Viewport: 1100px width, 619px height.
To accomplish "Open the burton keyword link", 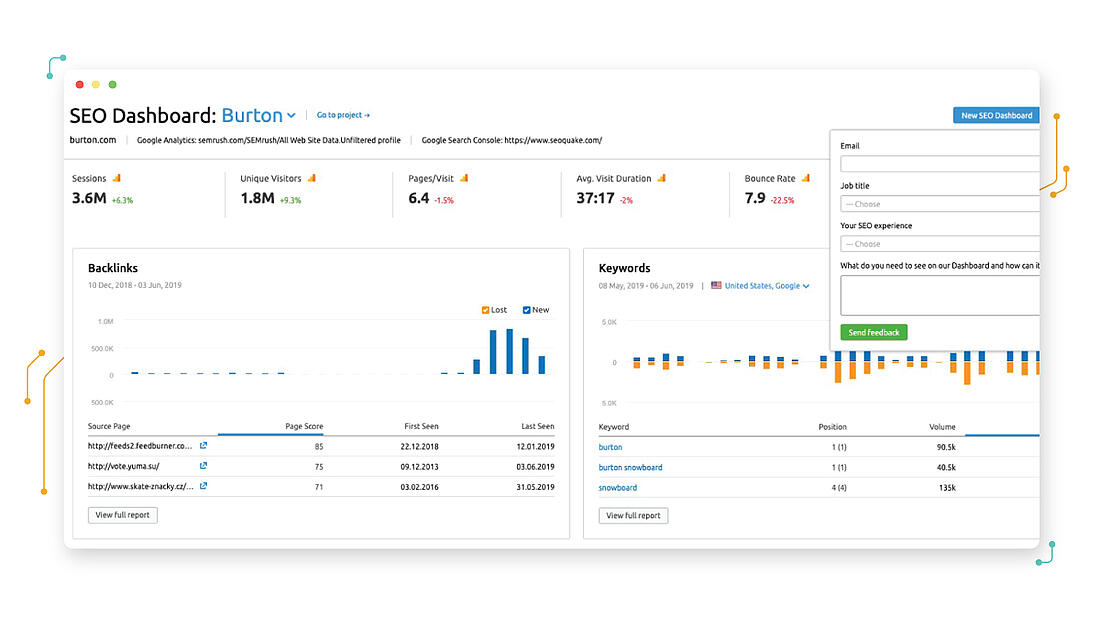I will pyautogui.click(x=610, y=447).
